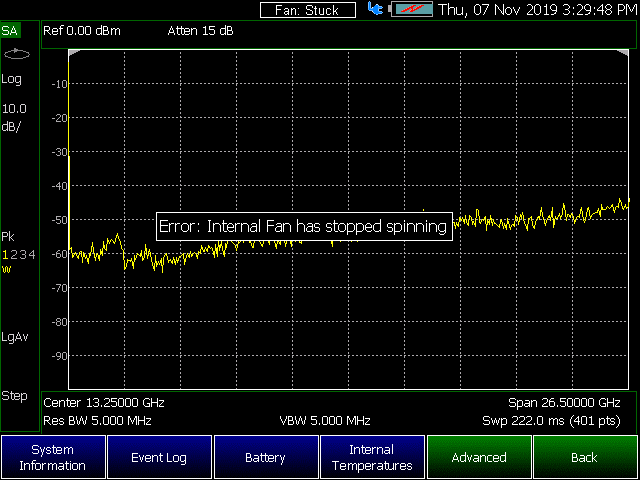Click the VBW 5.000 MHz readout

[325, 420]
